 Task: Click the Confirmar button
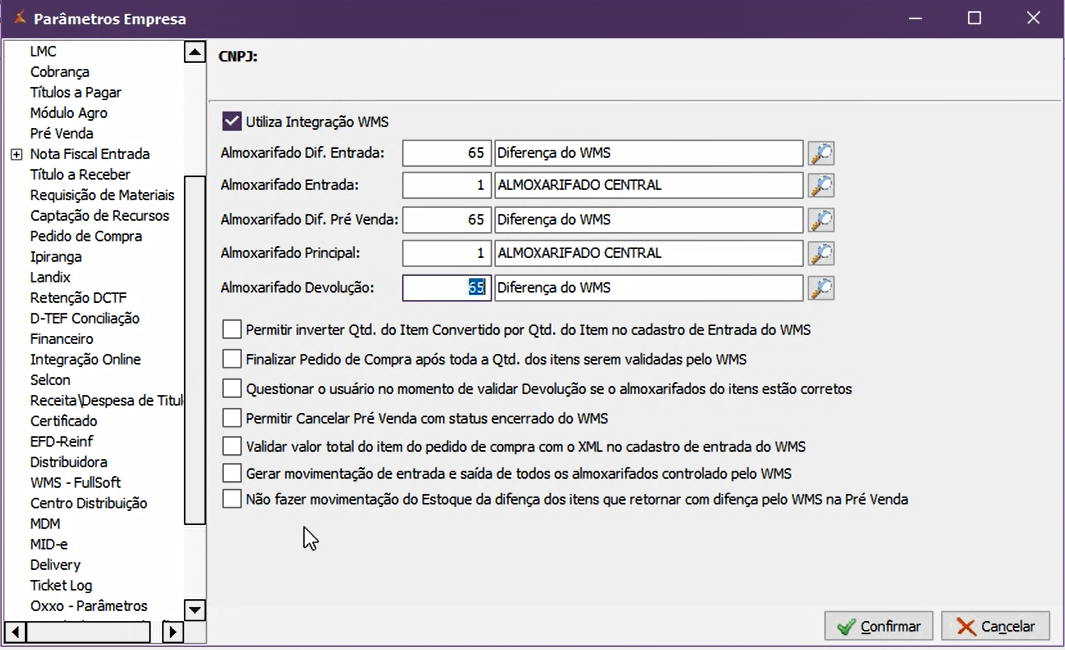(879, 626)
